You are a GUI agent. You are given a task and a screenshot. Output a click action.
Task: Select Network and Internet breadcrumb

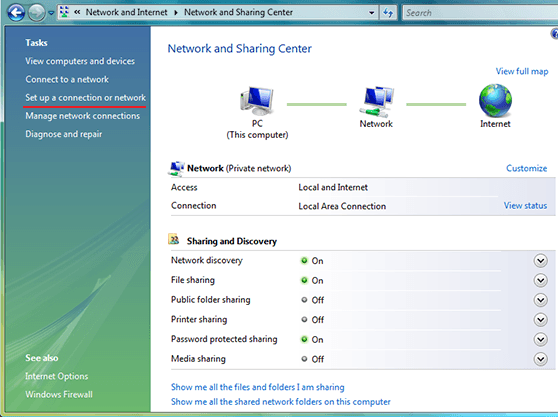pyautogui.click(x=126, y=12)
